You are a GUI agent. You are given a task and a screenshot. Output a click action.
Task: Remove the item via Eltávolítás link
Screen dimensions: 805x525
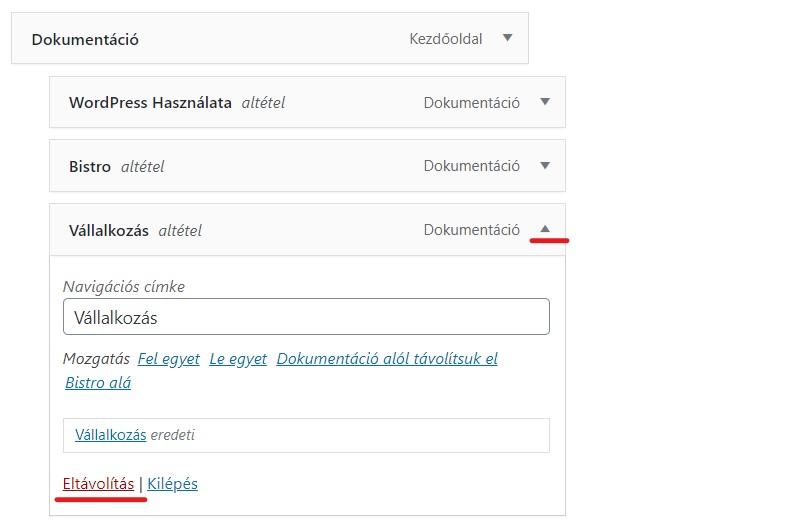pos(98,484)
